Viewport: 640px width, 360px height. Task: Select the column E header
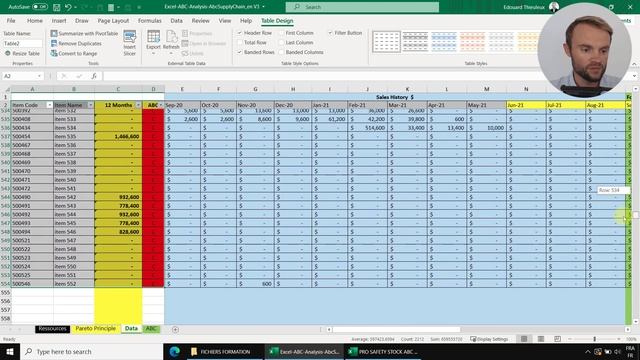pos(182,89)
